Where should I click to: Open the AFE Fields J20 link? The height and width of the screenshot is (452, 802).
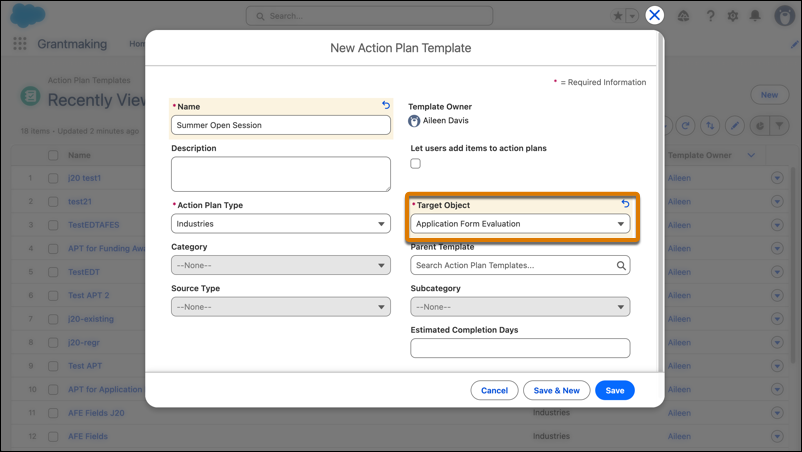click(96, 413)
